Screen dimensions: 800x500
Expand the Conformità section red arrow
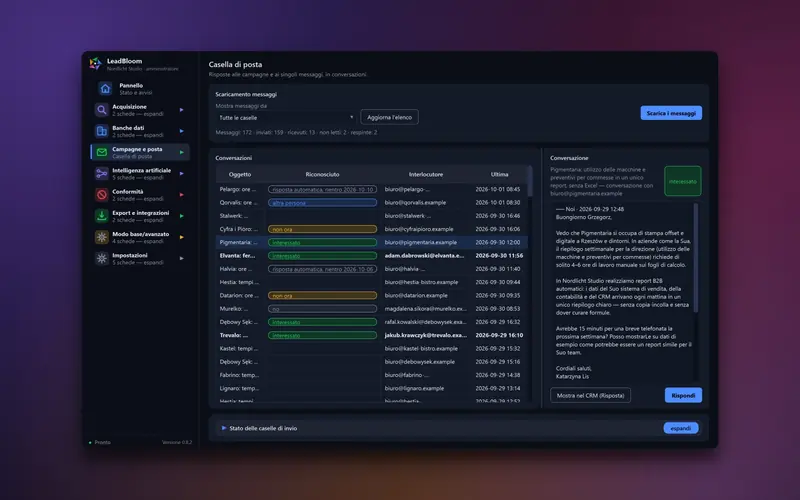182,194
